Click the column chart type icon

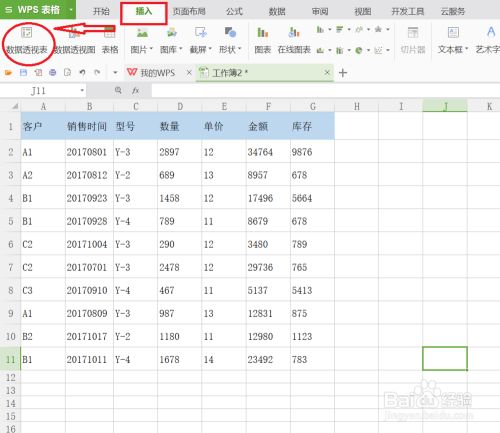coord(320,30)
